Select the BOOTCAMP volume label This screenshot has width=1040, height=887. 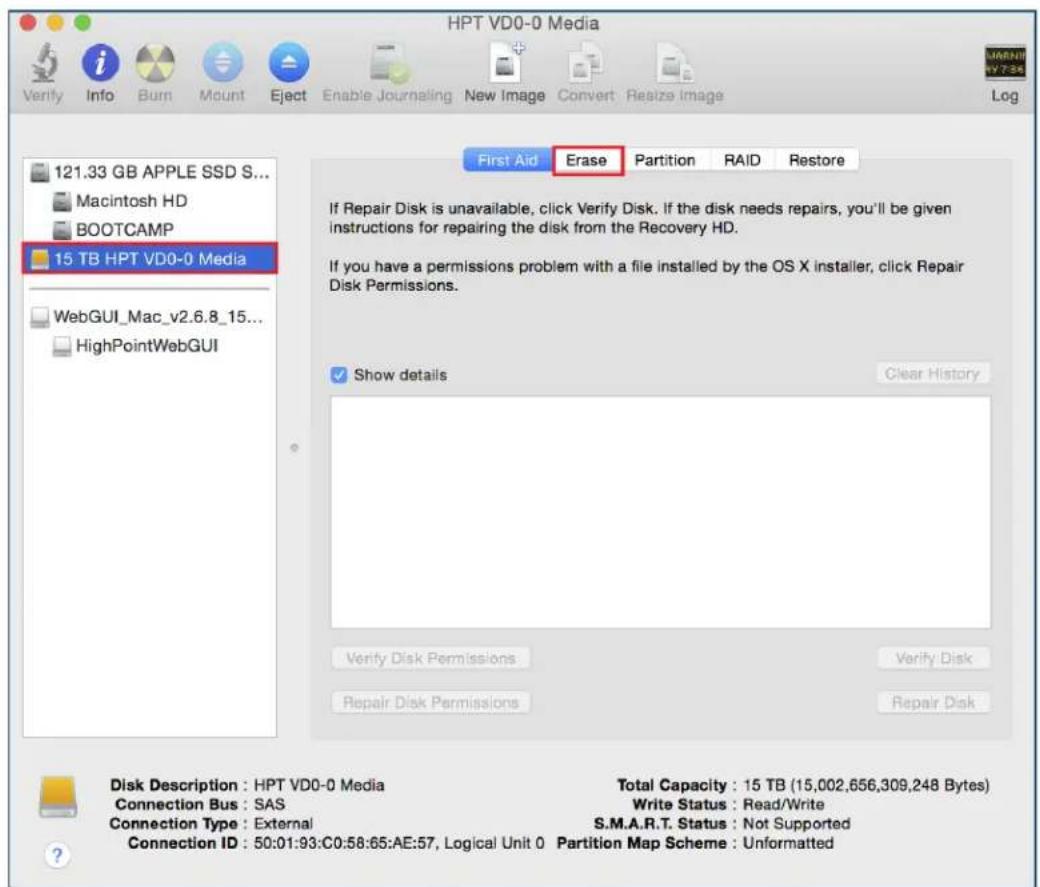coord(125,230)
